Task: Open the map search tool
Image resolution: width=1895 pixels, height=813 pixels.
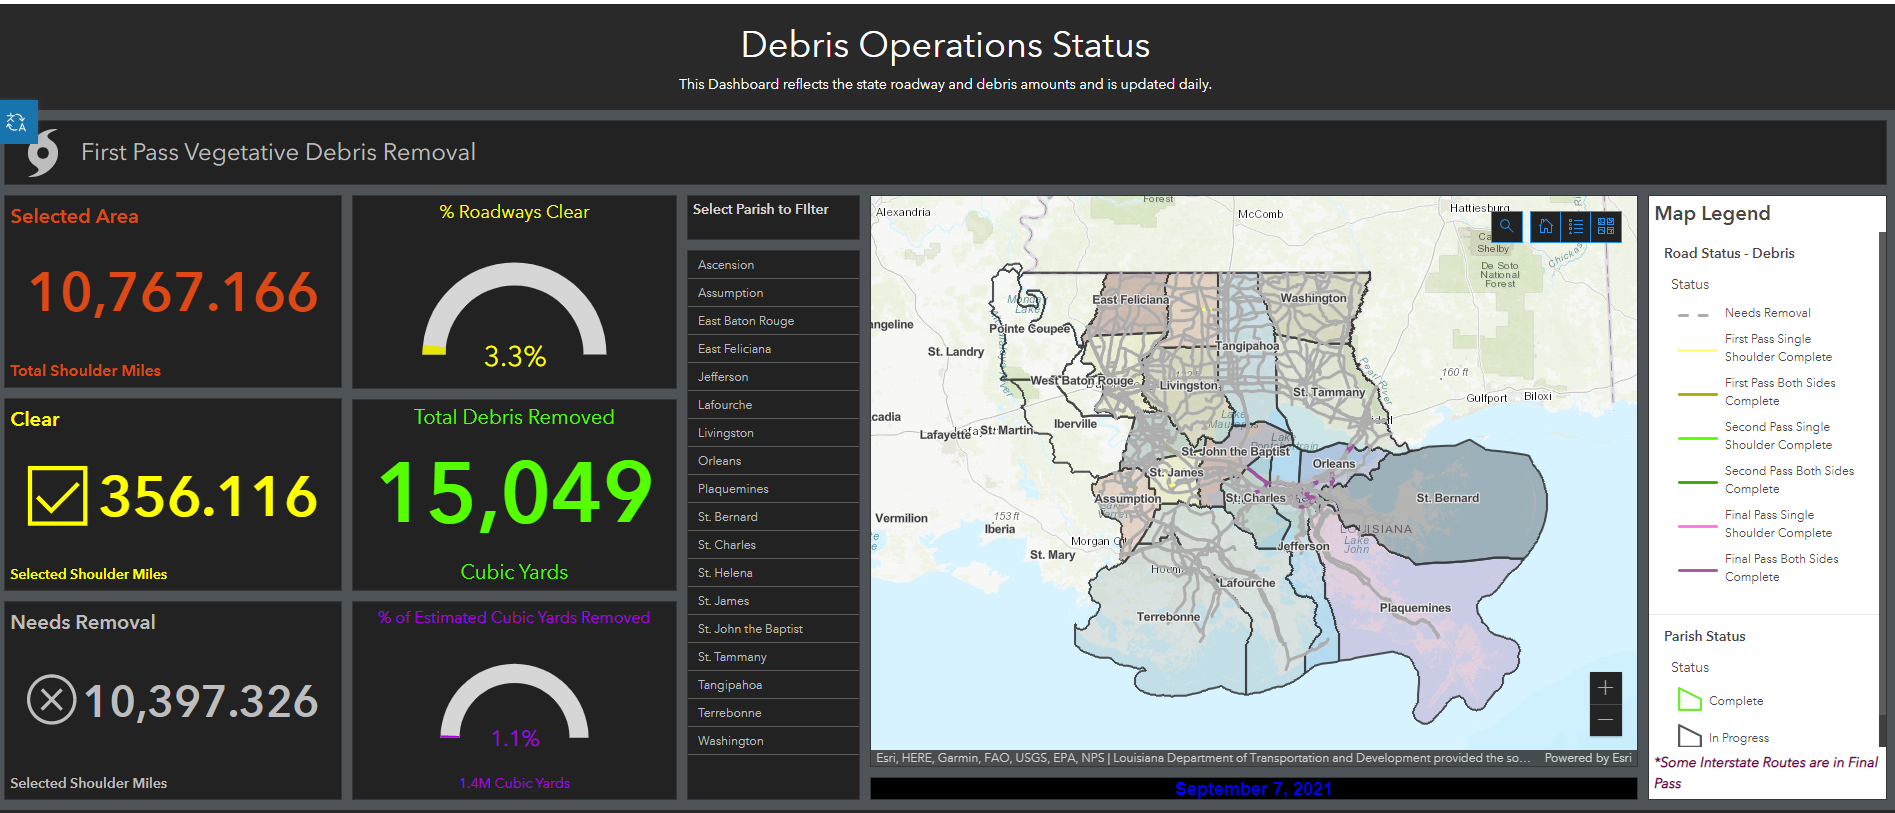Action: coord(1506,227)
